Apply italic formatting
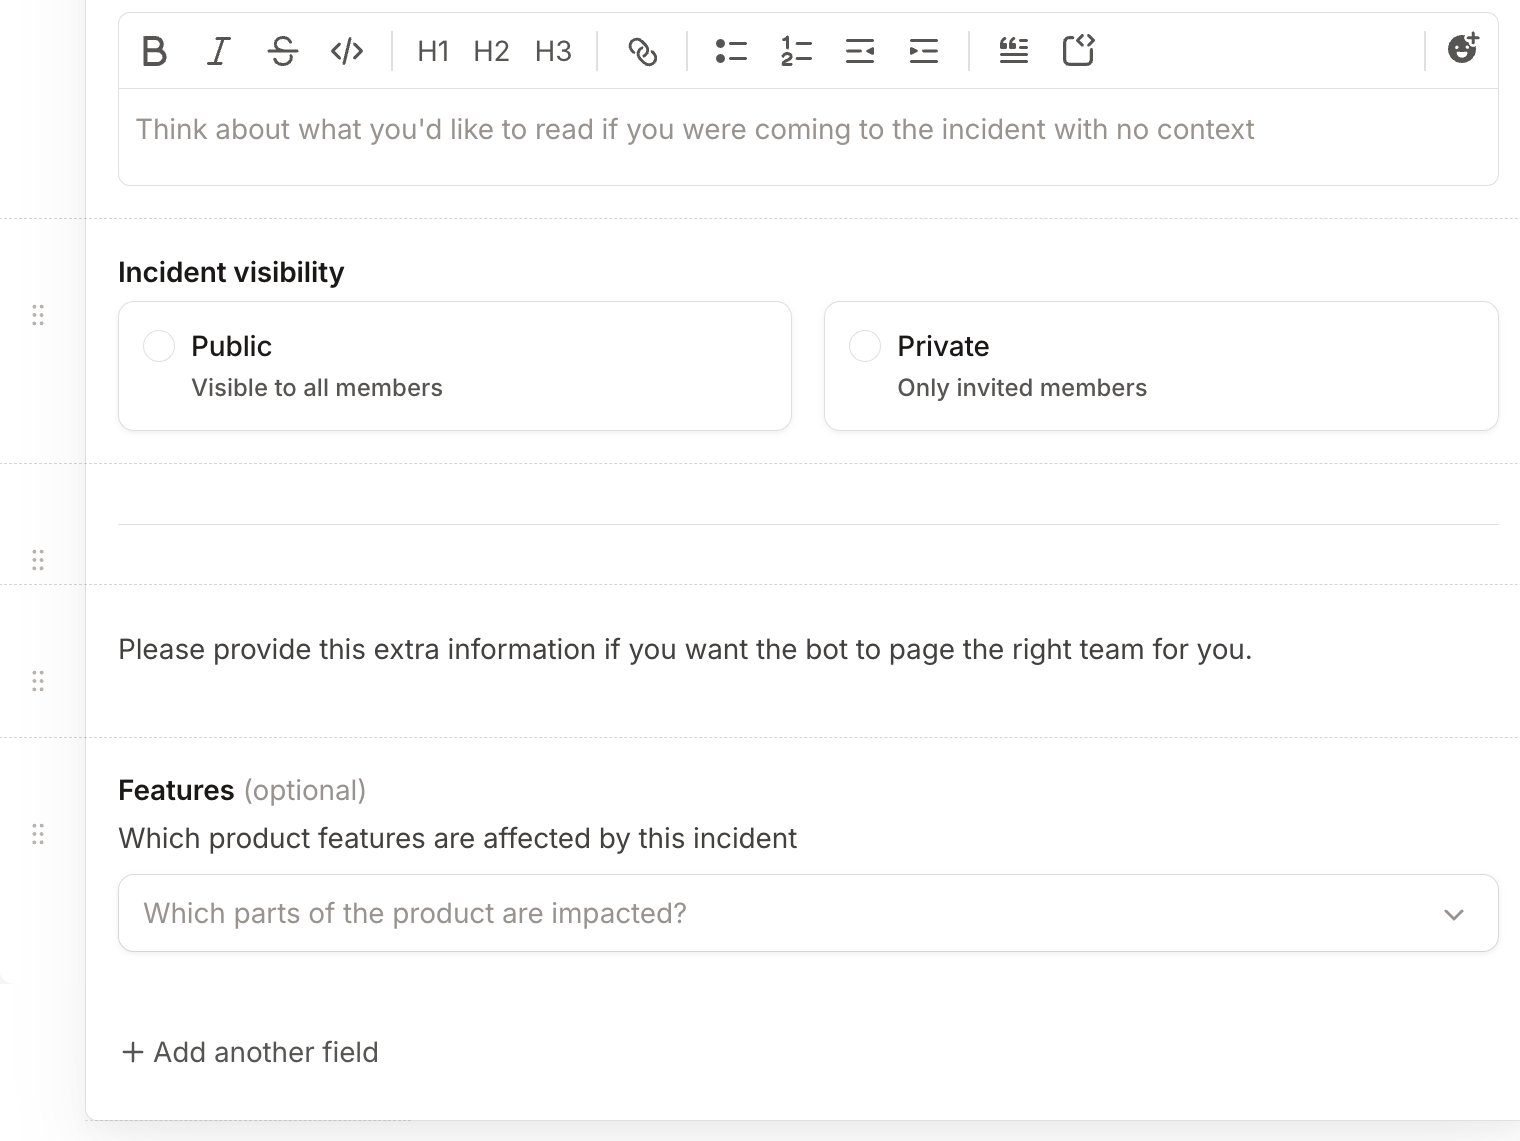Screen dimensions: 1520x1141 tap(218, 51)
